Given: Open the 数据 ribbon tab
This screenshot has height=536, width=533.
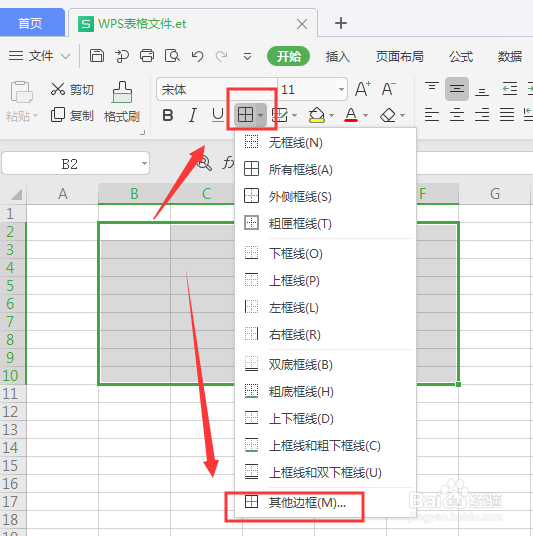Looking at the screenshot, I should (x=510, y=56).
